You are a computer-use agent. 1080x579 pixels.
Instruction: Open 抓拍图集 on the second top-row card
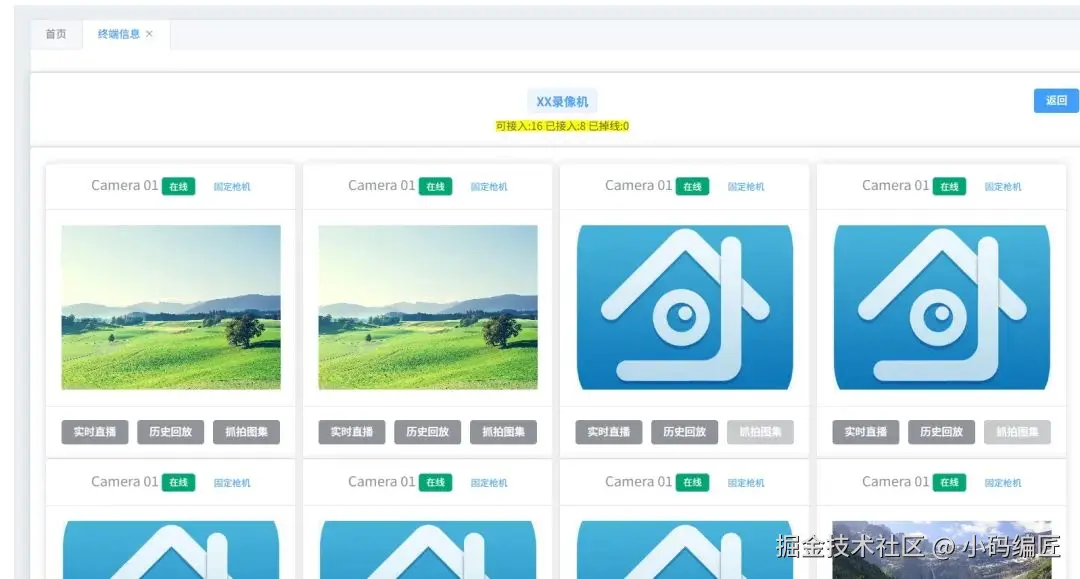click(x=503, y=432)
